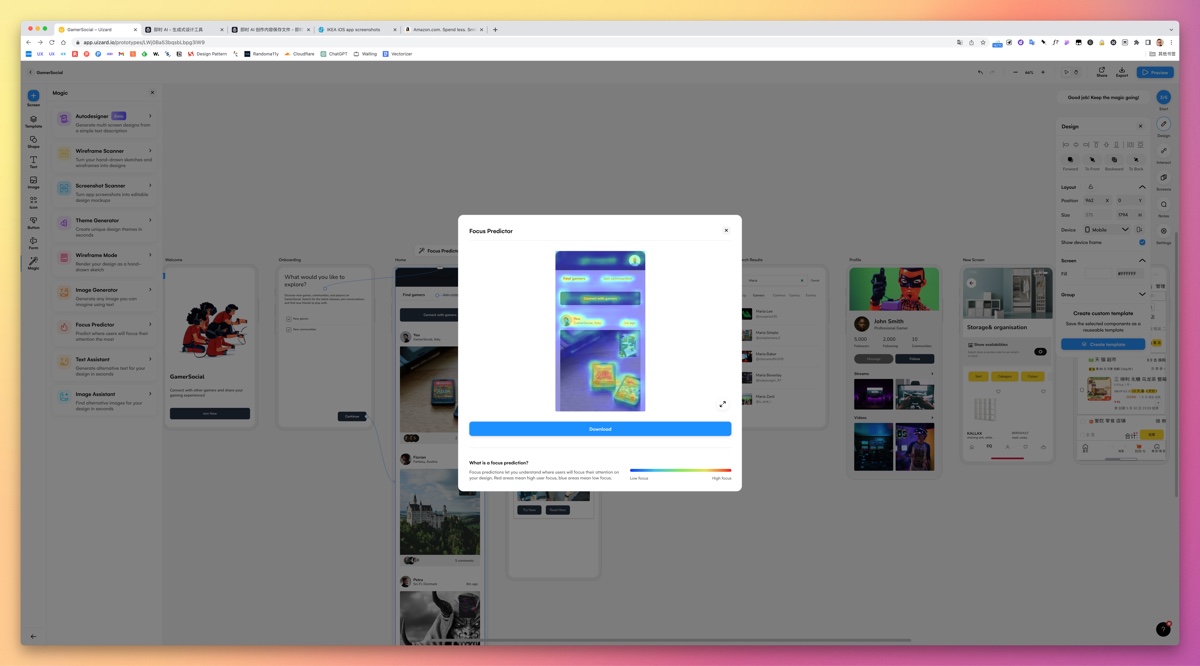Viewport: 1200px width, 666px height.
Task: Open the Magic tool in left sidebar
Action: 33,263
